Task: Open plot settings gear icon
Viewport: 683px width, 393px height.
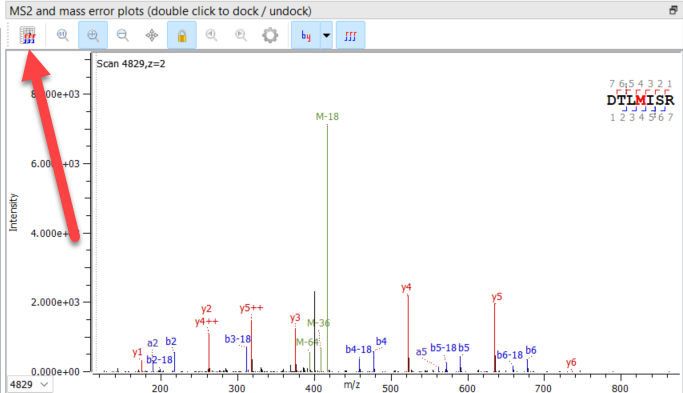Action: (x=270, y=35)
